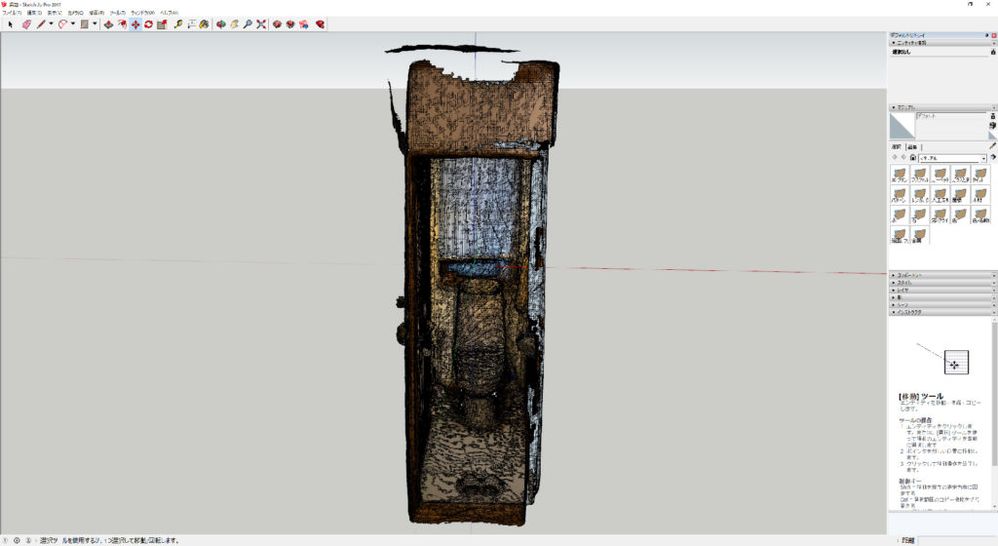Image resolution: width=998 pixels, height=546 pixels.
Task: Click the Instructor panel vertical scrollbar
Action: pos(994,414)
